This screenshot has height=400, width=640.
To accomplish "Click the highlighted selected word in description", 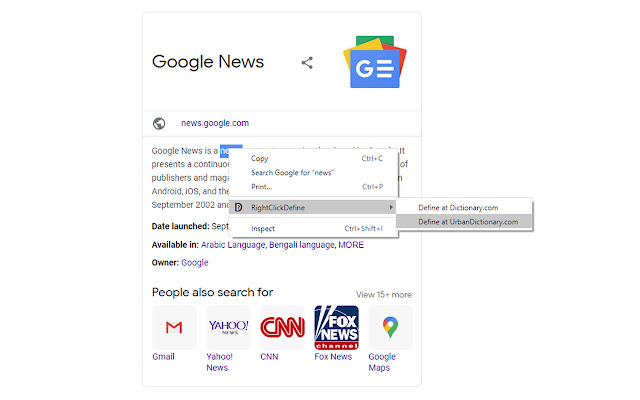I will [x=225, y=151].
